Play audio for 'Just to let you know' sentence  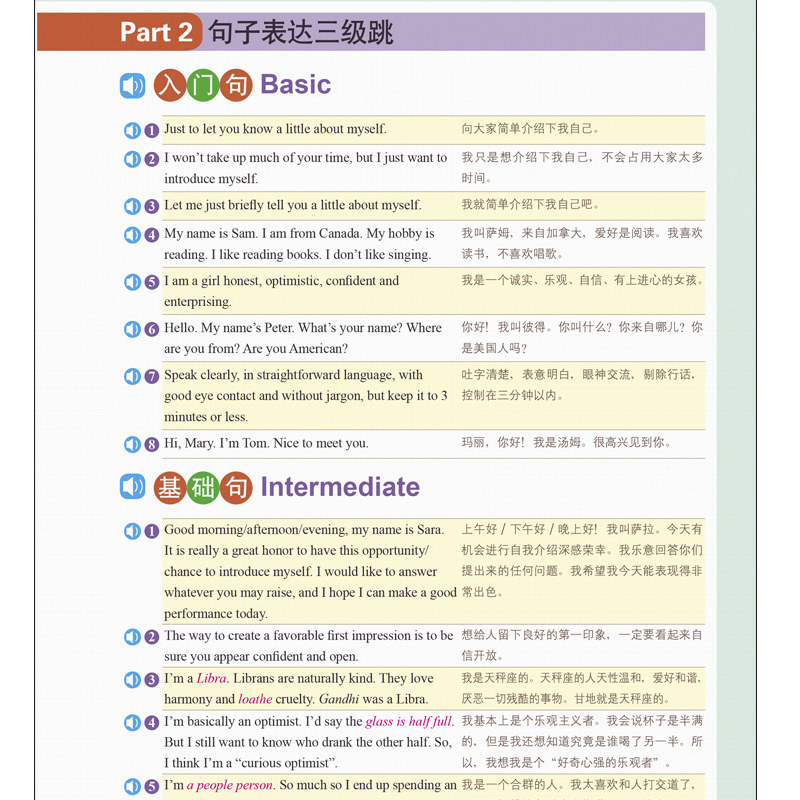[133, 131]
